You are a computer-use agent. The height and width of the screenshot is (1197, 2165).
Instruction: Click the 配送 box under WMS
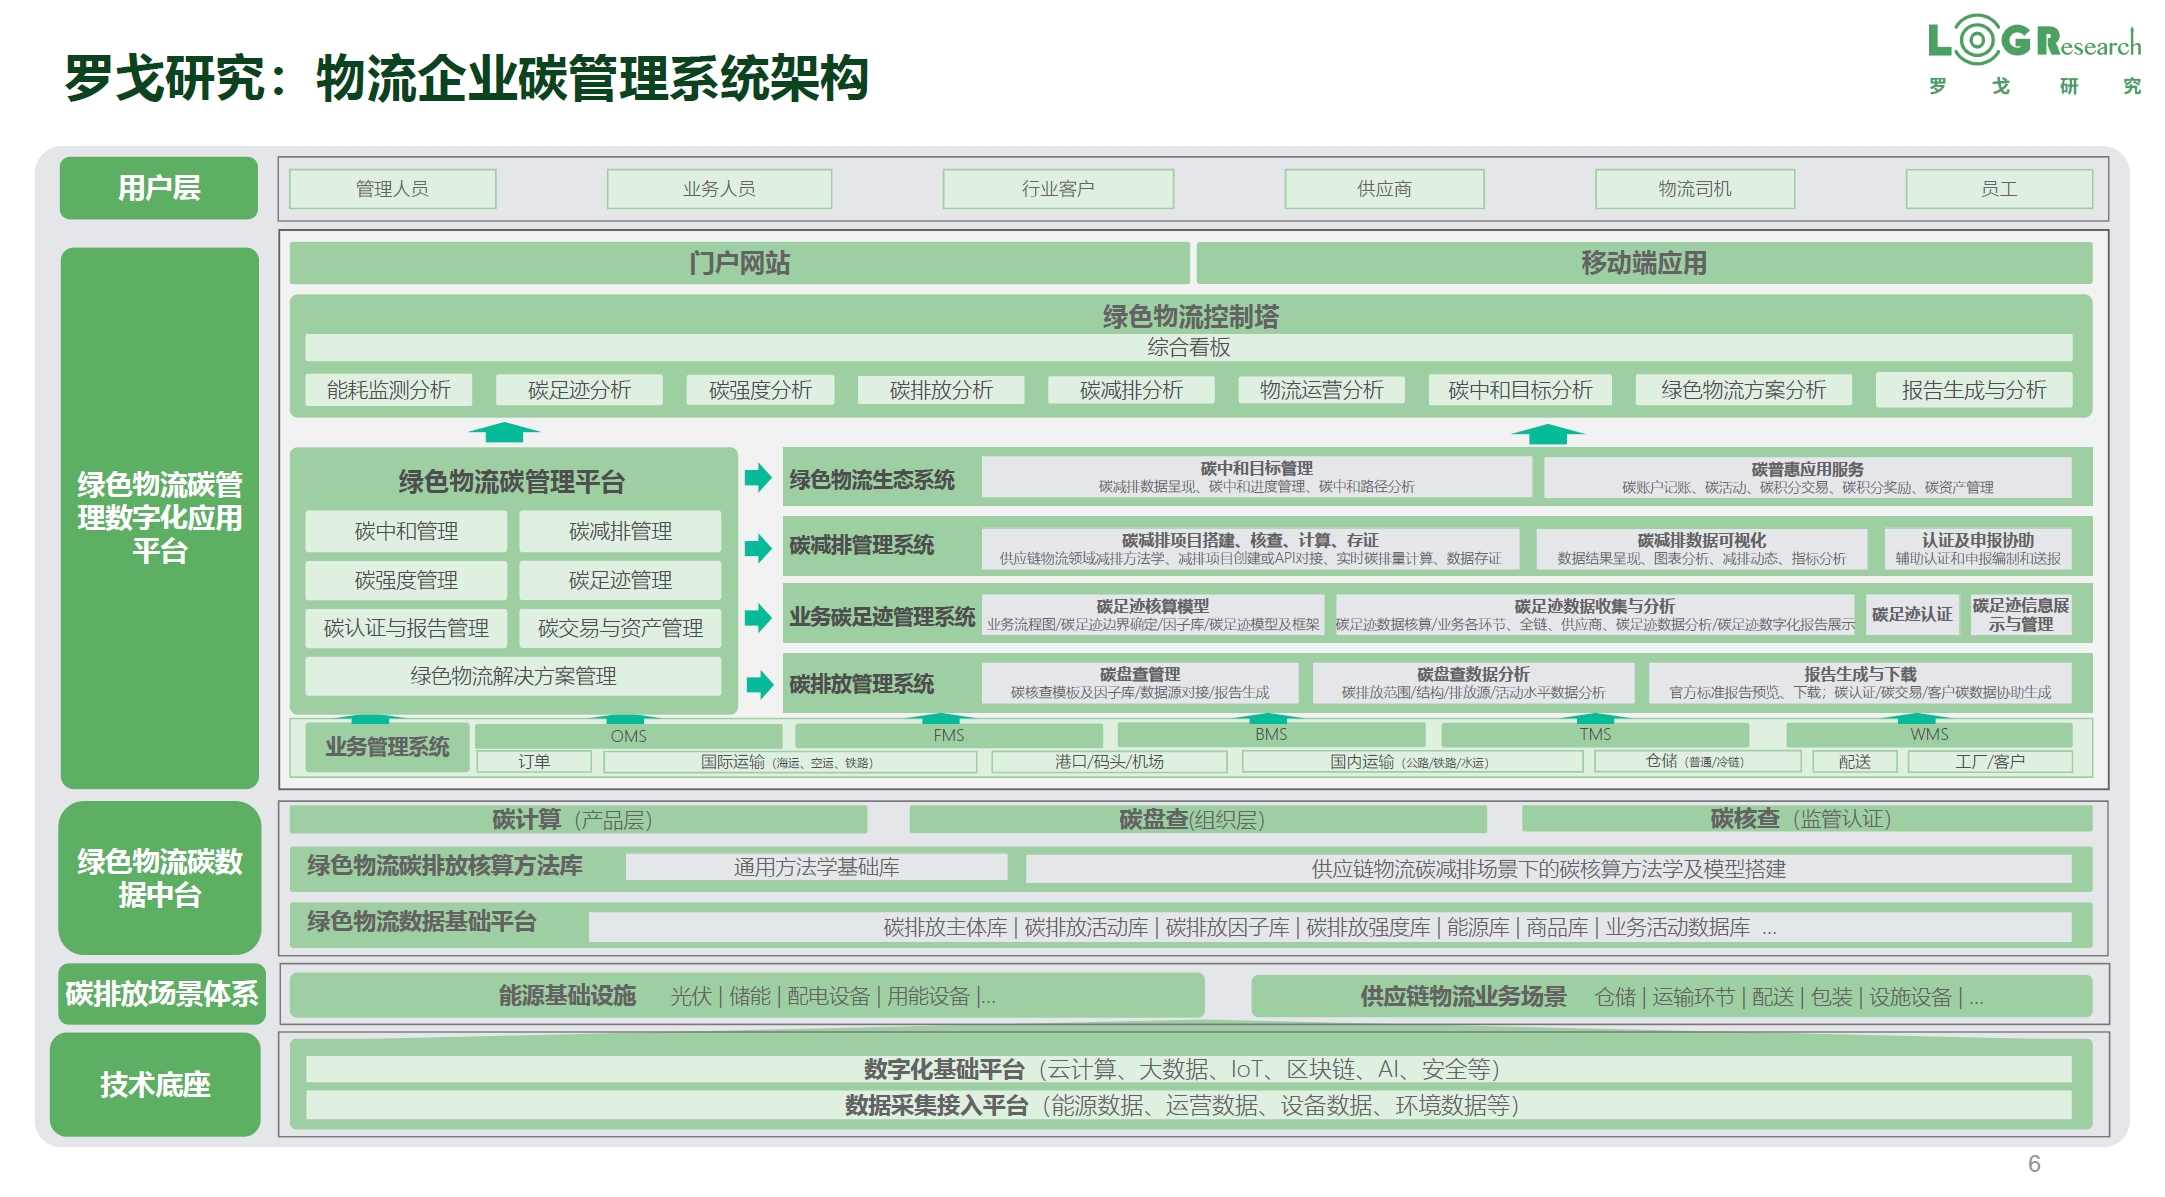pyautogui.click(x=1854, y=762)
